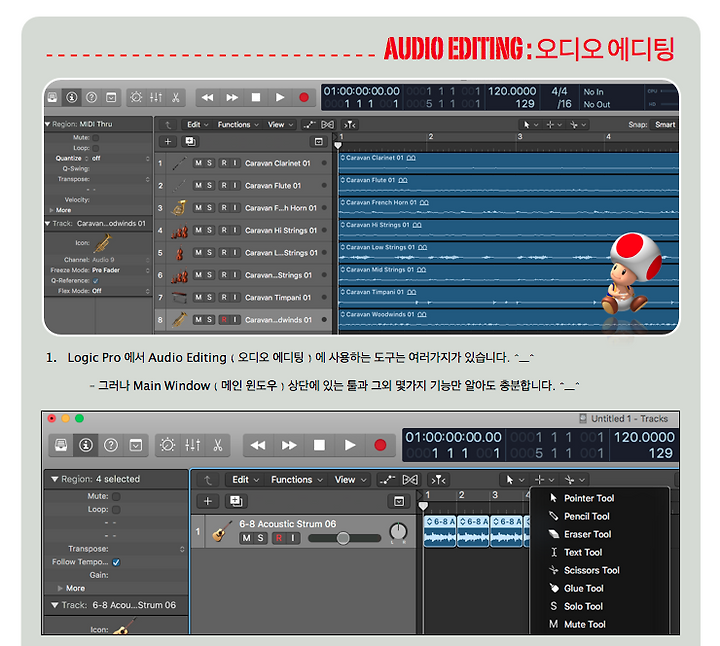Open the left-click tool dropdown in lower window
720x646 pixels.
click(x=515, y=480)
